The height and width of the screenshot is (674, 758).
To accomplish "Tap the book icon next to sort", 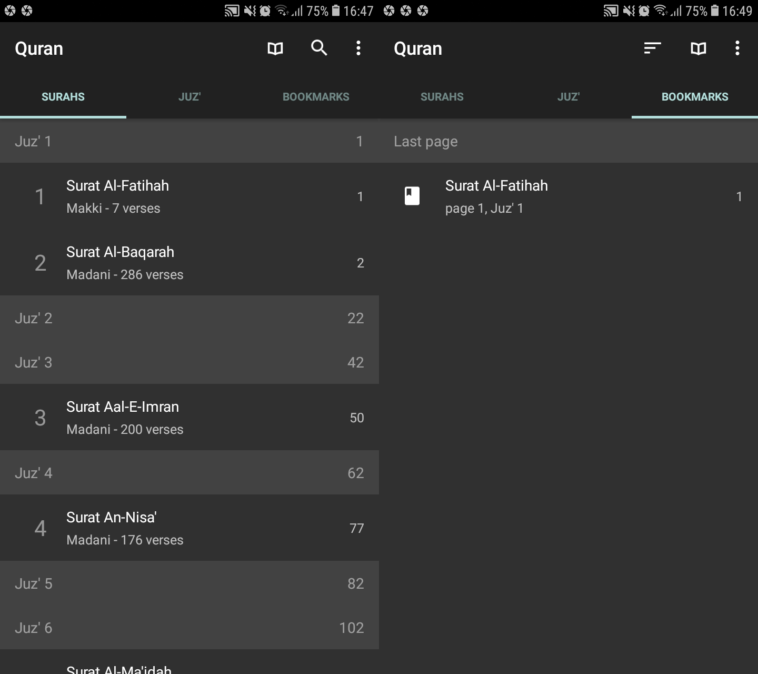I will pos(698,48).
